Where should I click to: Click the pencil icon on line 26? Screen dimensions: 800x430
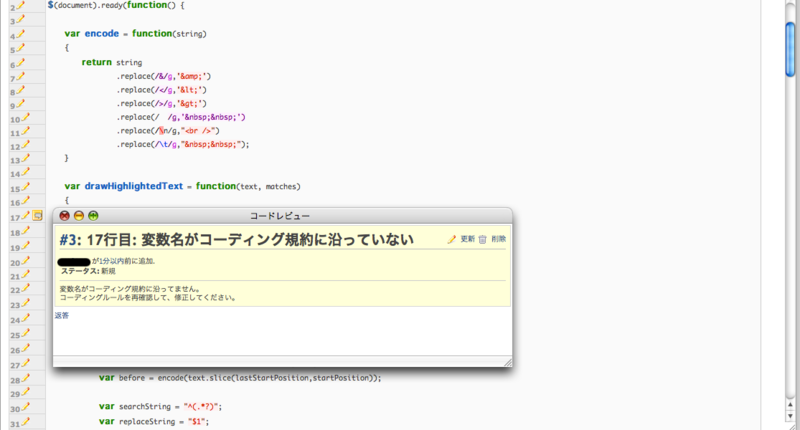(x=25, y=348)
